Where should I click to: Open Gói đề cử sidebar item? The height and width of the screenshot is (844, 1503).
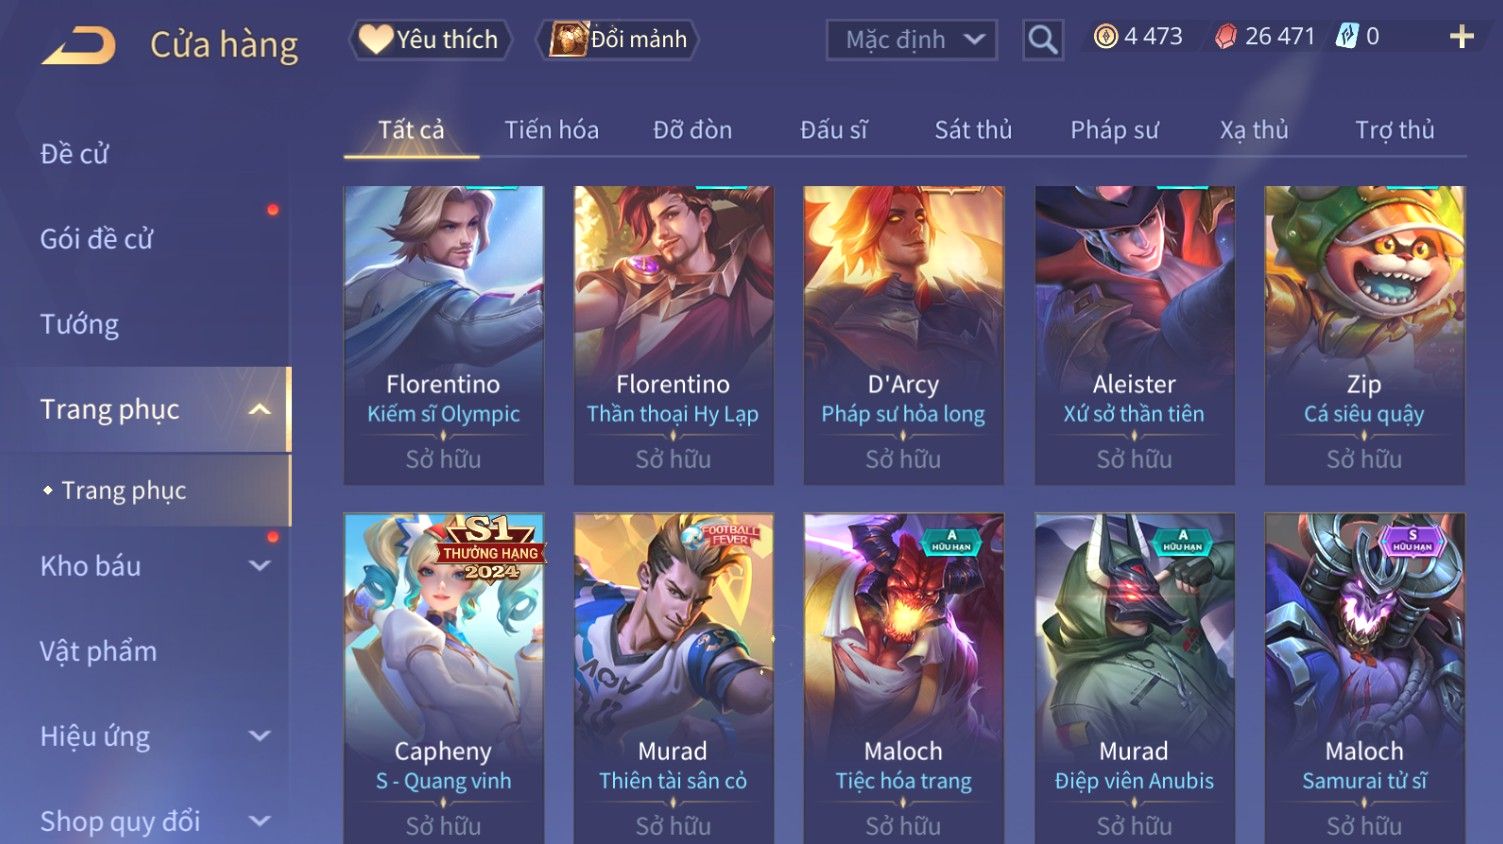click(x=96, y=239)
